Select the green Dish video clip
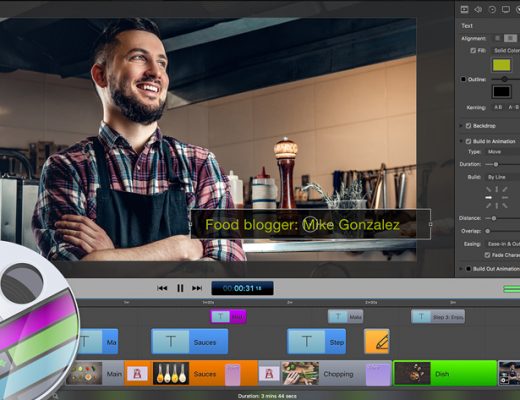The image size is (520, 400). pos(445,374)
